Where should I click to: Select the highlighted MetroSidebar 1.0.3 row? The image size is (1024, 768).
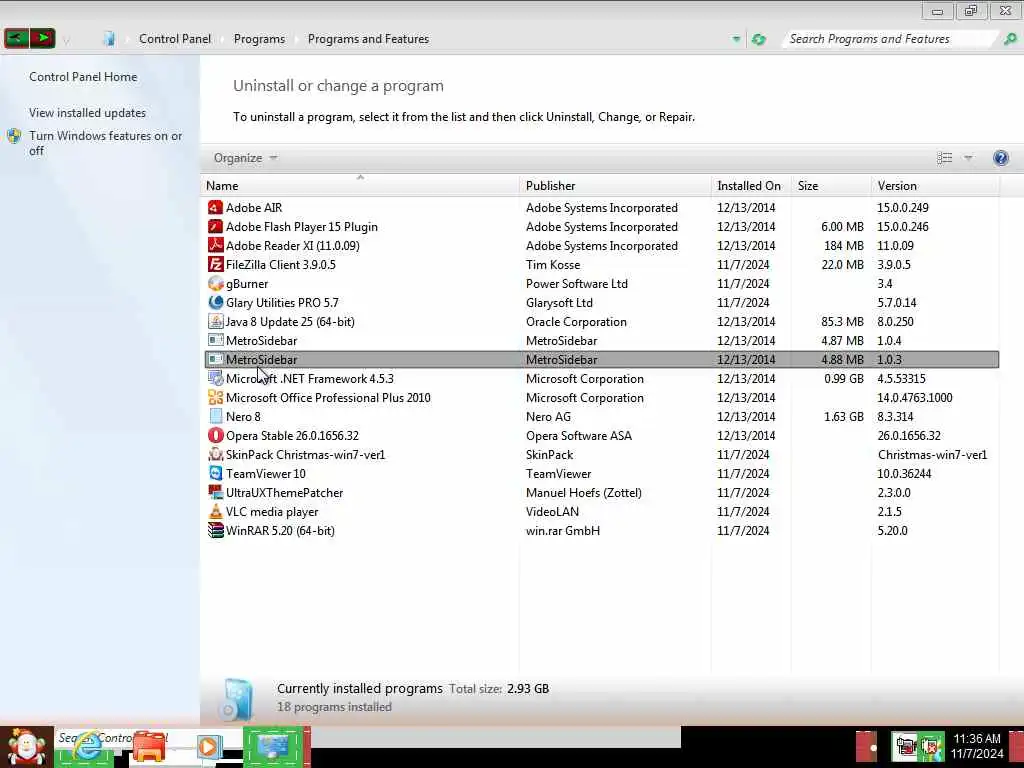click(601, 359)
